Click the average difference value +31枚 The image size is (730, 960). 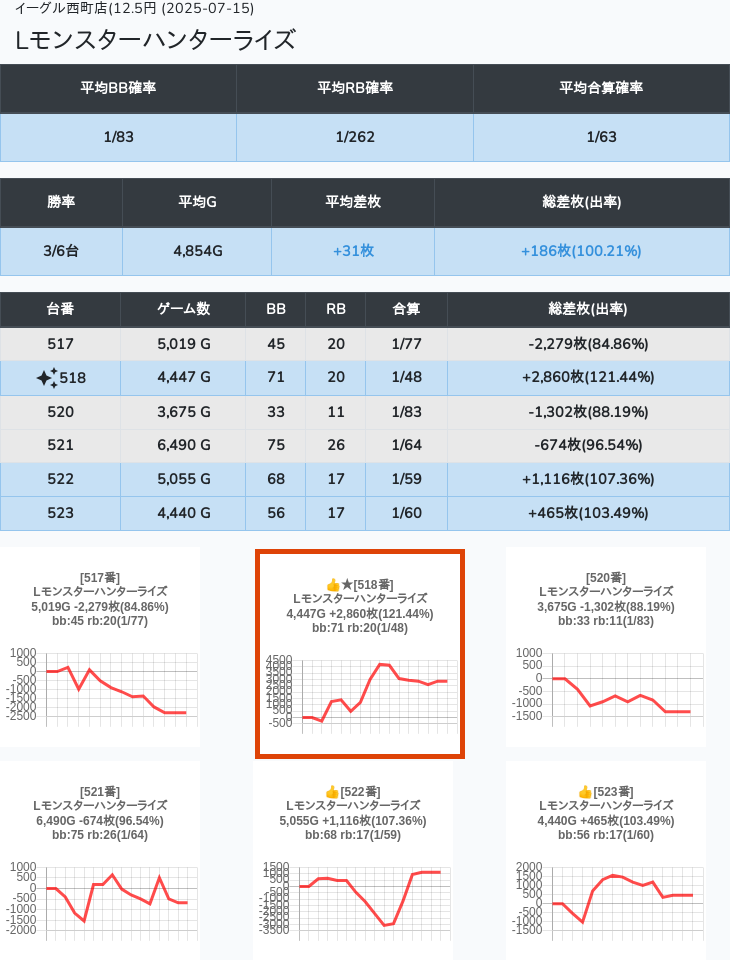(353, 251)
